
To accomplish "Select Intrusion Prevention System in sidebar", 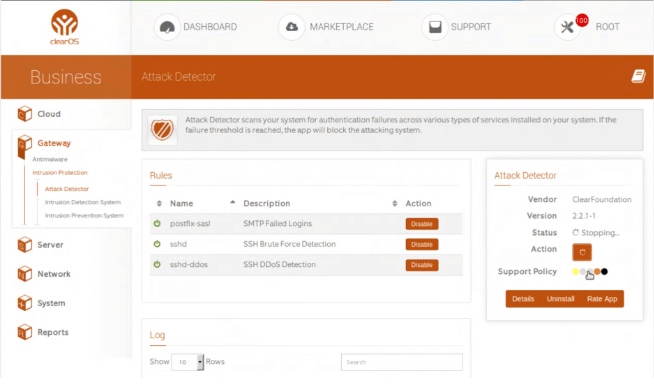I will point(84,216).
